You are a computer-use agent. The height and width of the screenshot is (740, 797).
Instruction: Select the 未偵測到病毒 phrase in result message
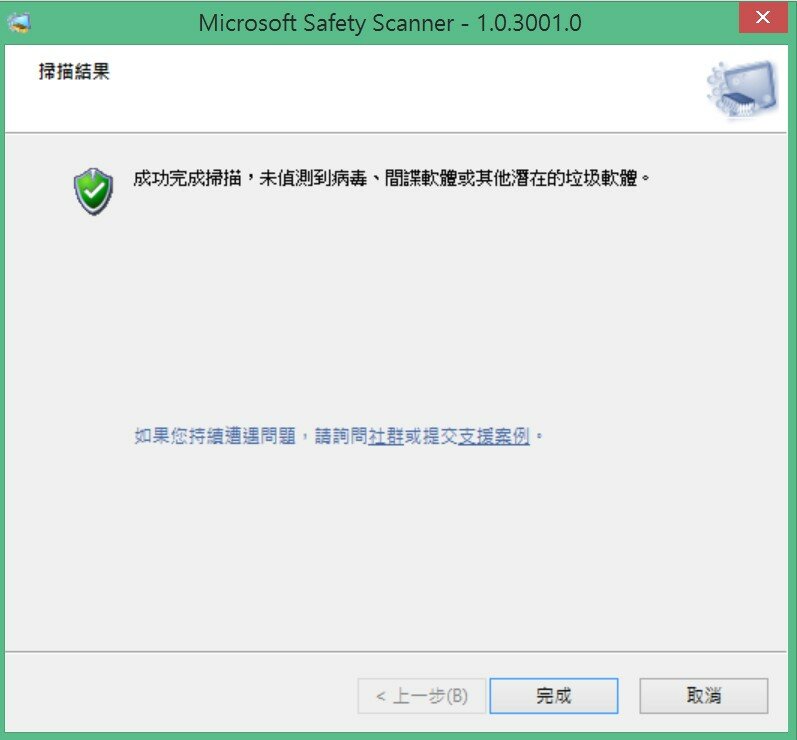(313, 178)
